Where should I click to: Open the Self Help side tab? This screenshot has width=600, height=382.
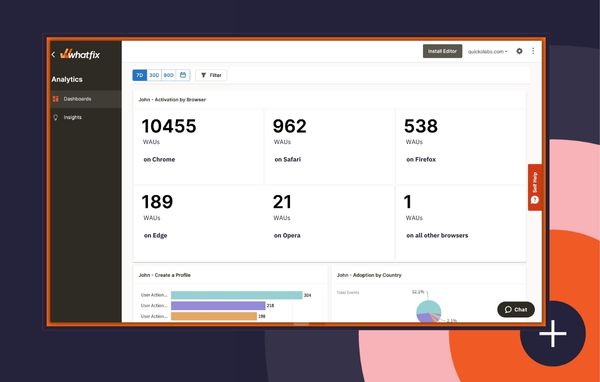tap(535, 187)
